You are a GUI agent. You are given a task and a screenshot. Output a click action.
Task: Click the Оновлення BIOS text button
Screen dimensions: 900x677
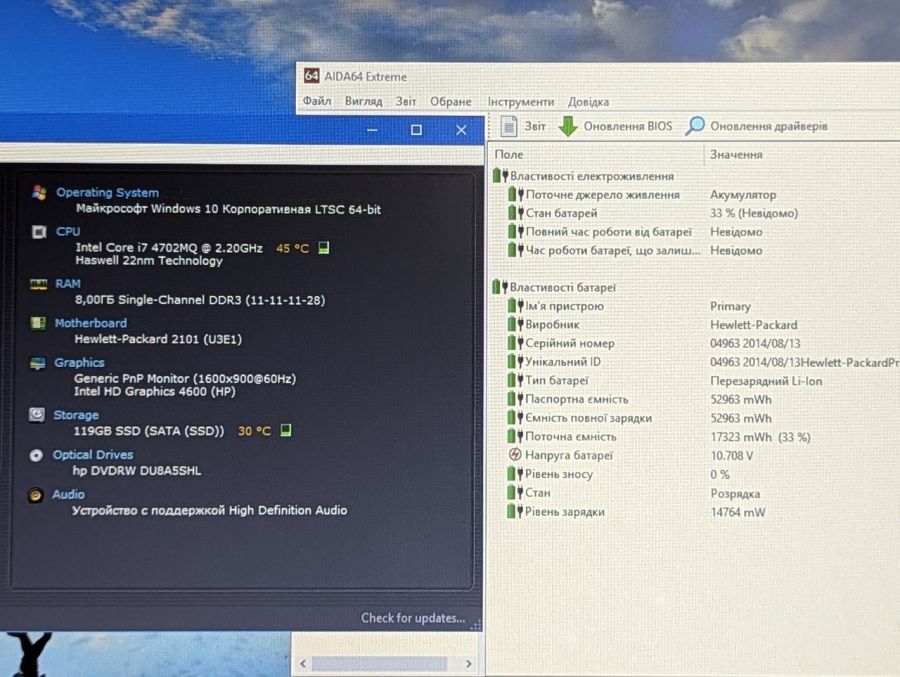click(x=628, y=126)
